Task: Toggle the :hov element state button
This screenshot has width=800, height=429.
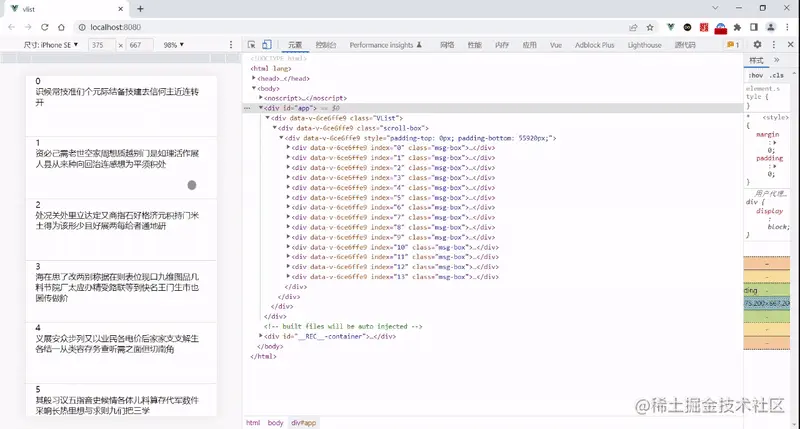Action: pos(756,75)
